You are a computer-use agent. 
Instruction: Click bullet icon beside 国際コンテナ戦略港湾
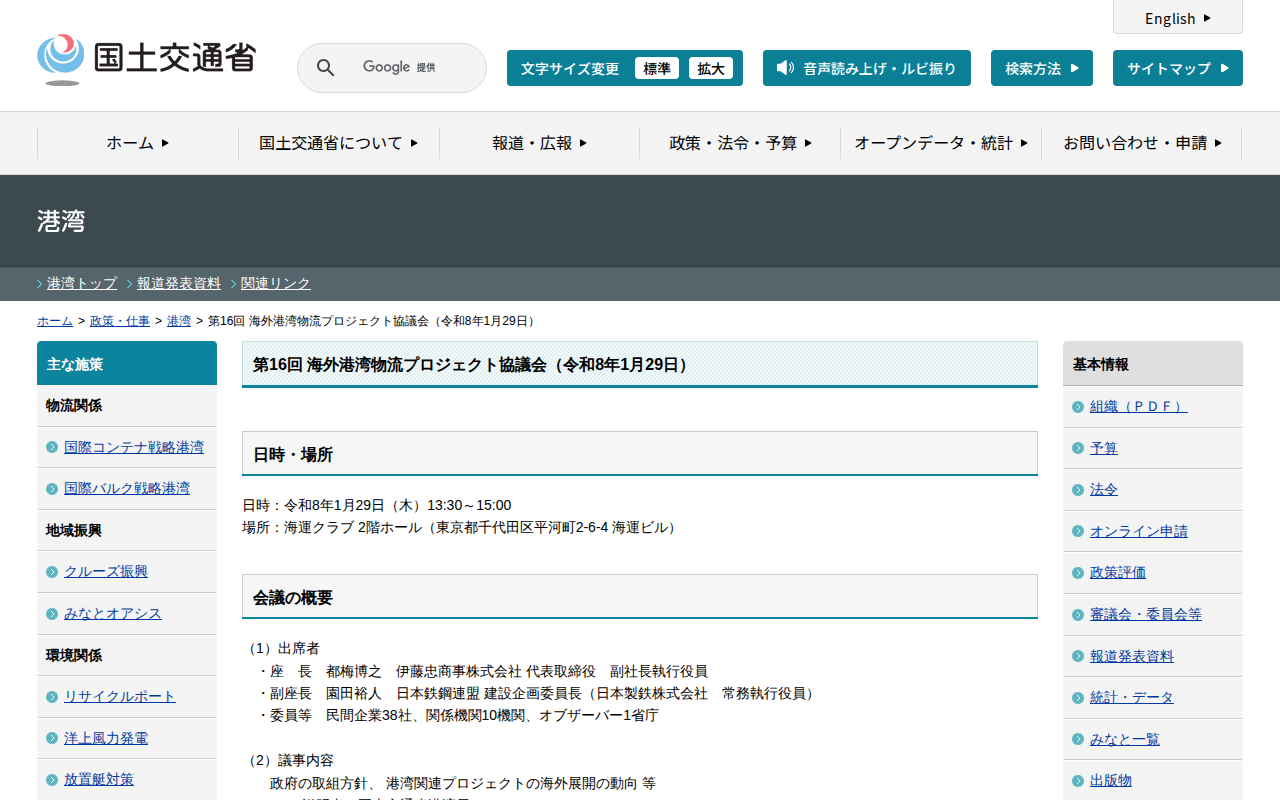coord(52,447)
